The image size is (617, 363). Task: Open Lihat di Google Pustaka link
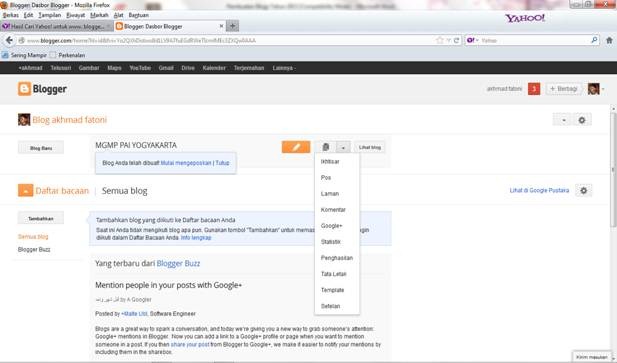(539, 190)
